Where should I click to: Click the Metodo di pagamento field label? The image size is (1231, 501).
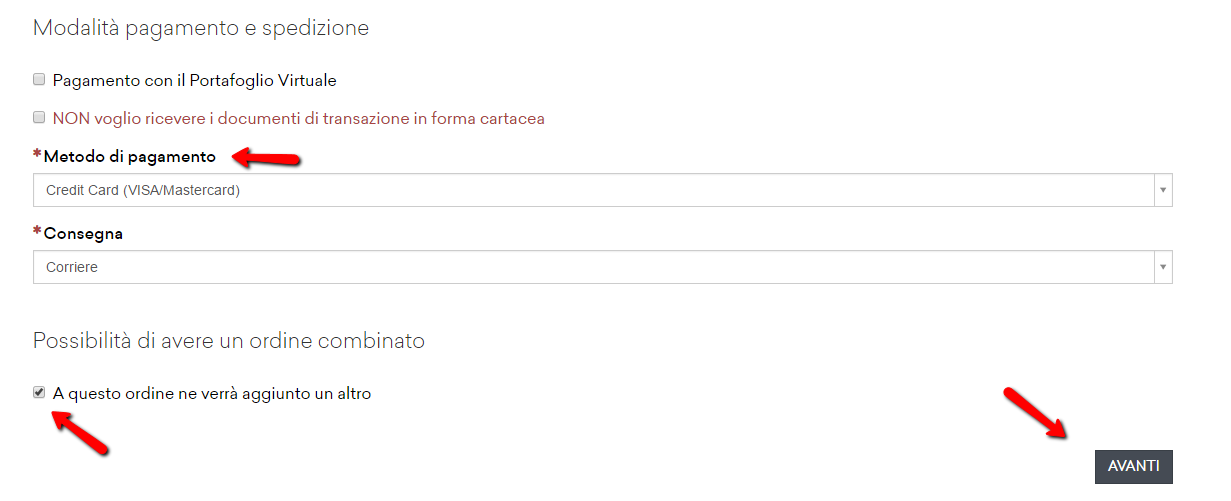(129, 157)
